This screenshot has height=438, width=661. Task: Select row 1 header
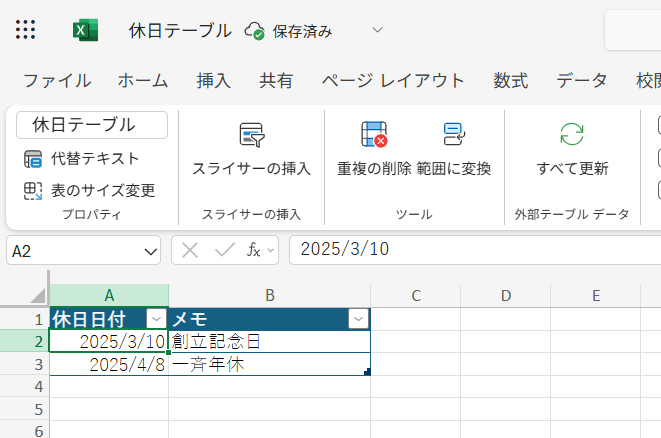pos(24,319)
